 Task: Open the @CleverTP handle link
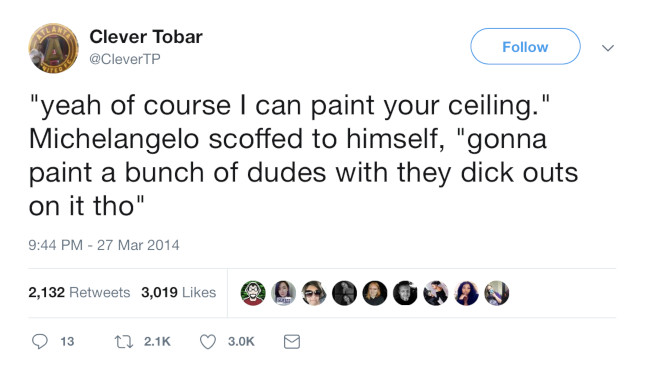point(125,59)
